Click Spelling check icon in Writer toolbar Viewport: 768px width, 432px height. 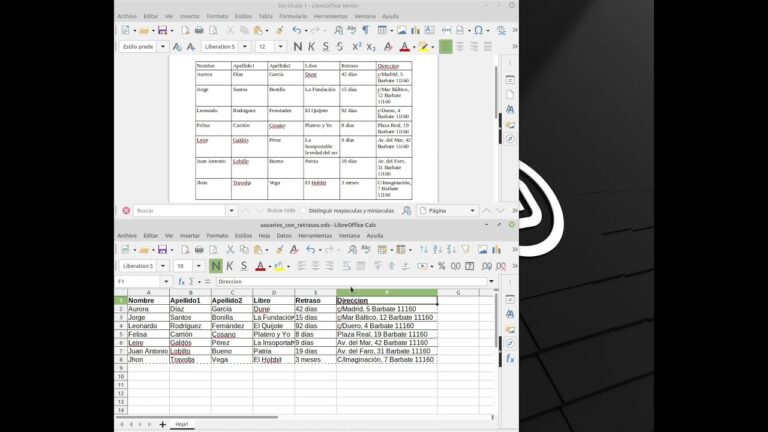coord(352,30)
